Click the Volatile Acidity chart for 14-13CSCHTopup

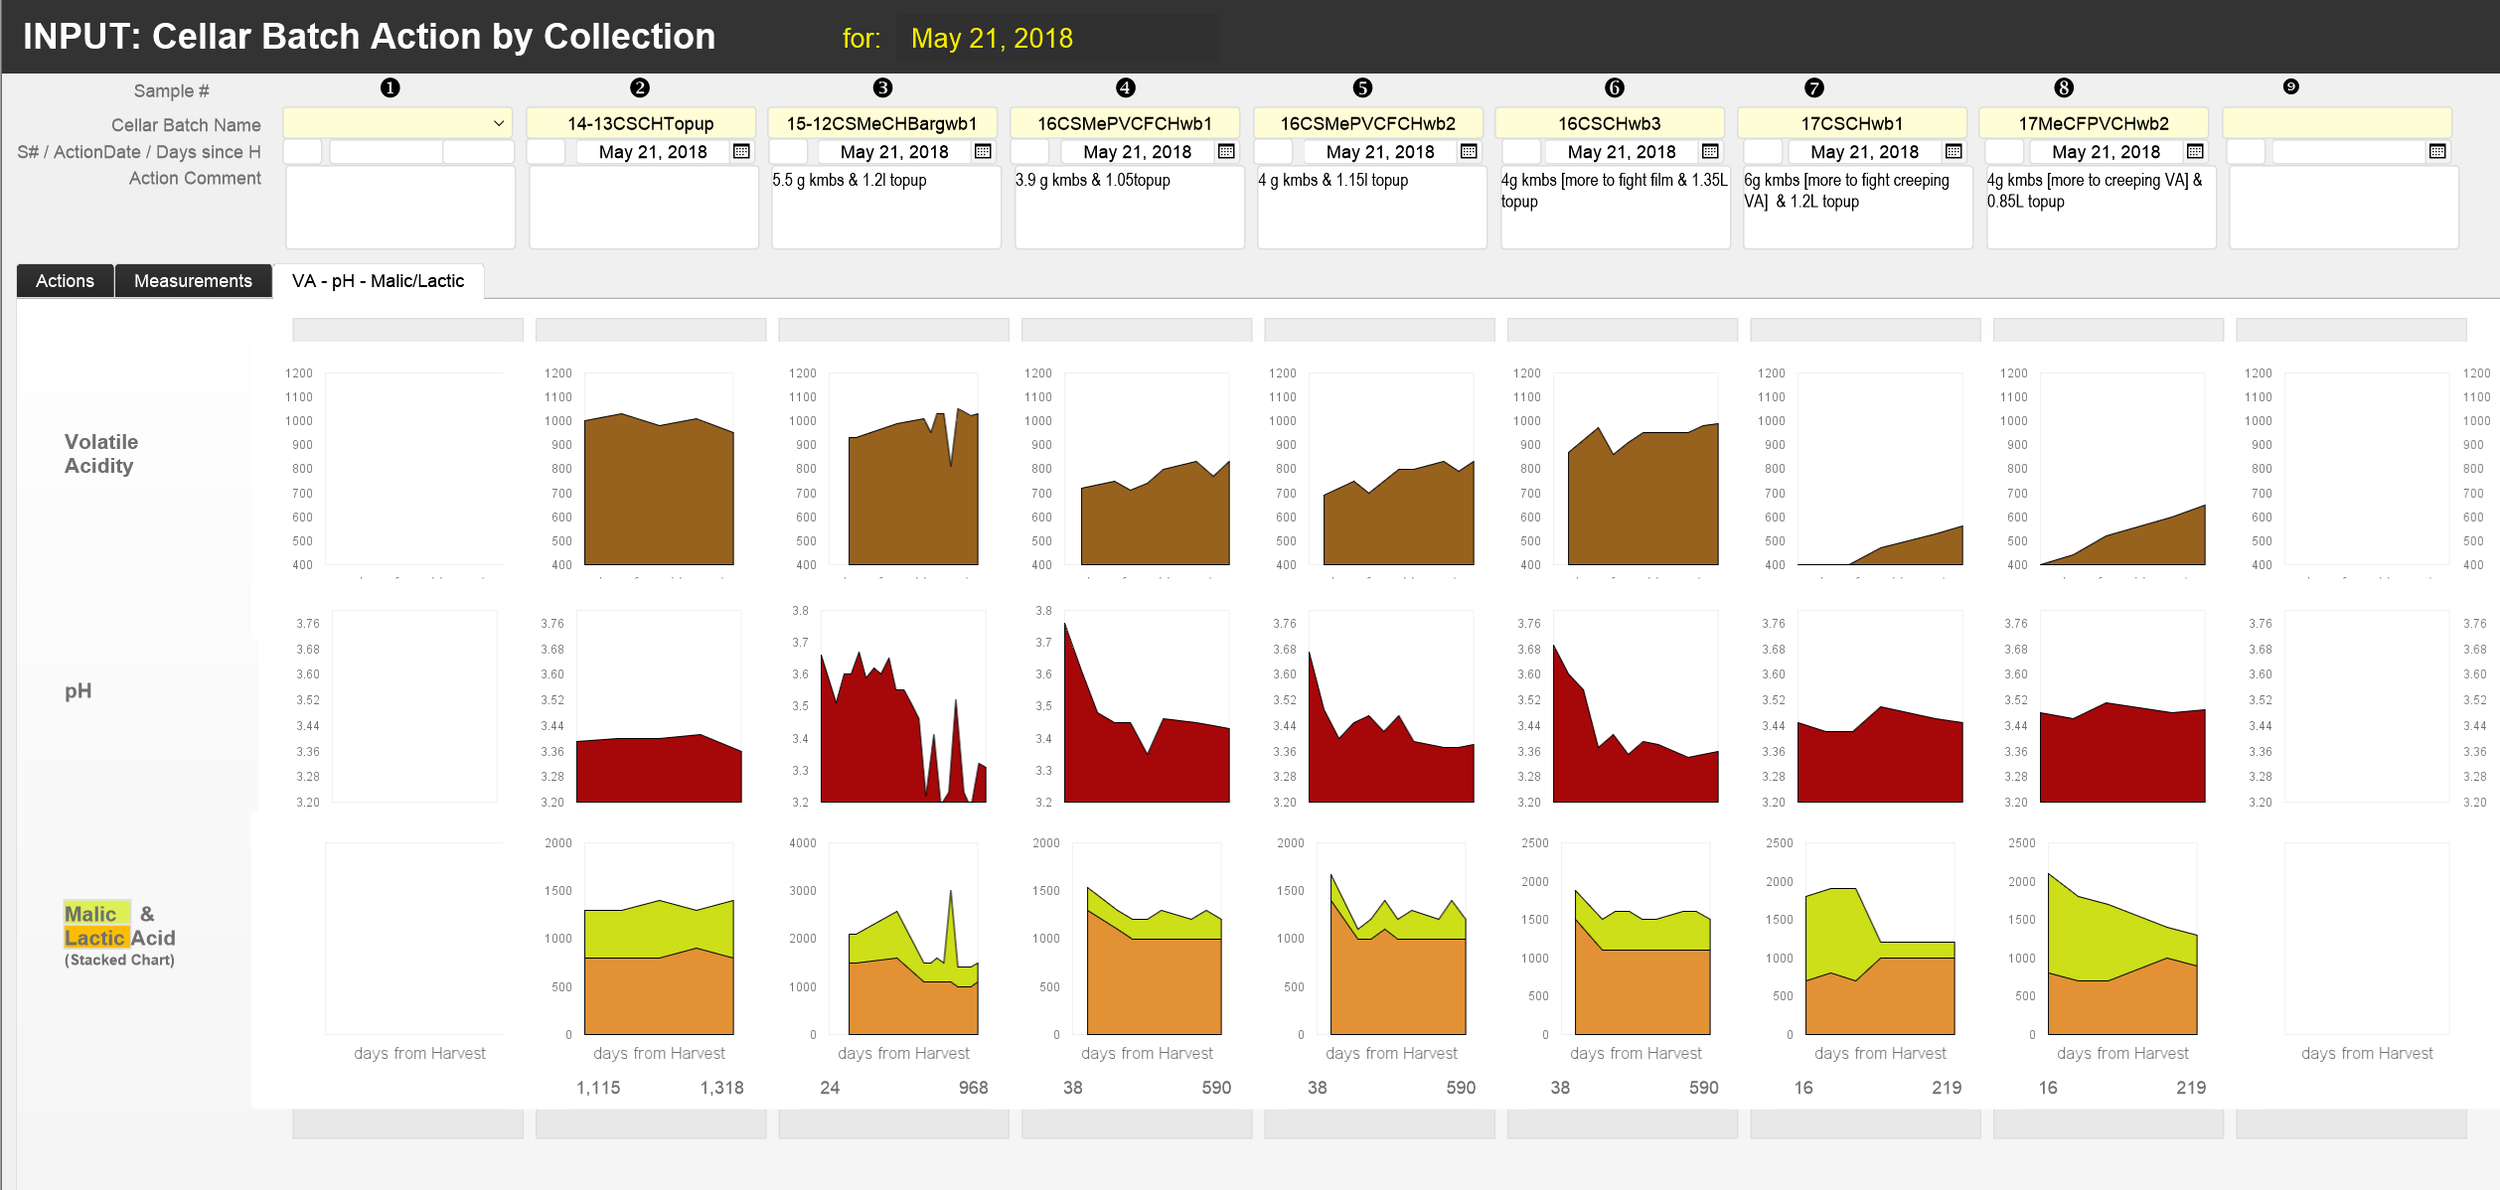658,468
